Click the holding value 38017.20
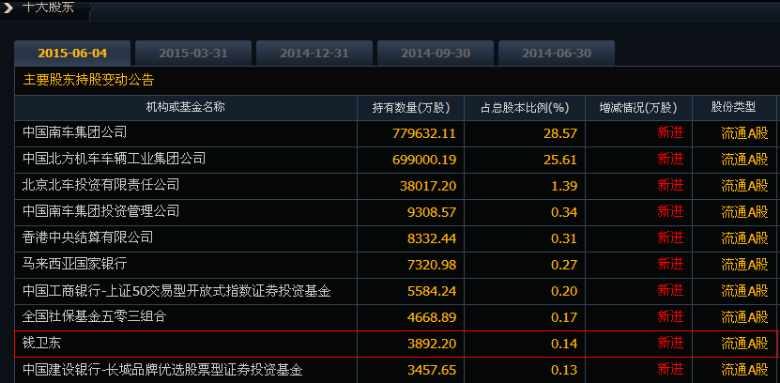 [428, 186]
